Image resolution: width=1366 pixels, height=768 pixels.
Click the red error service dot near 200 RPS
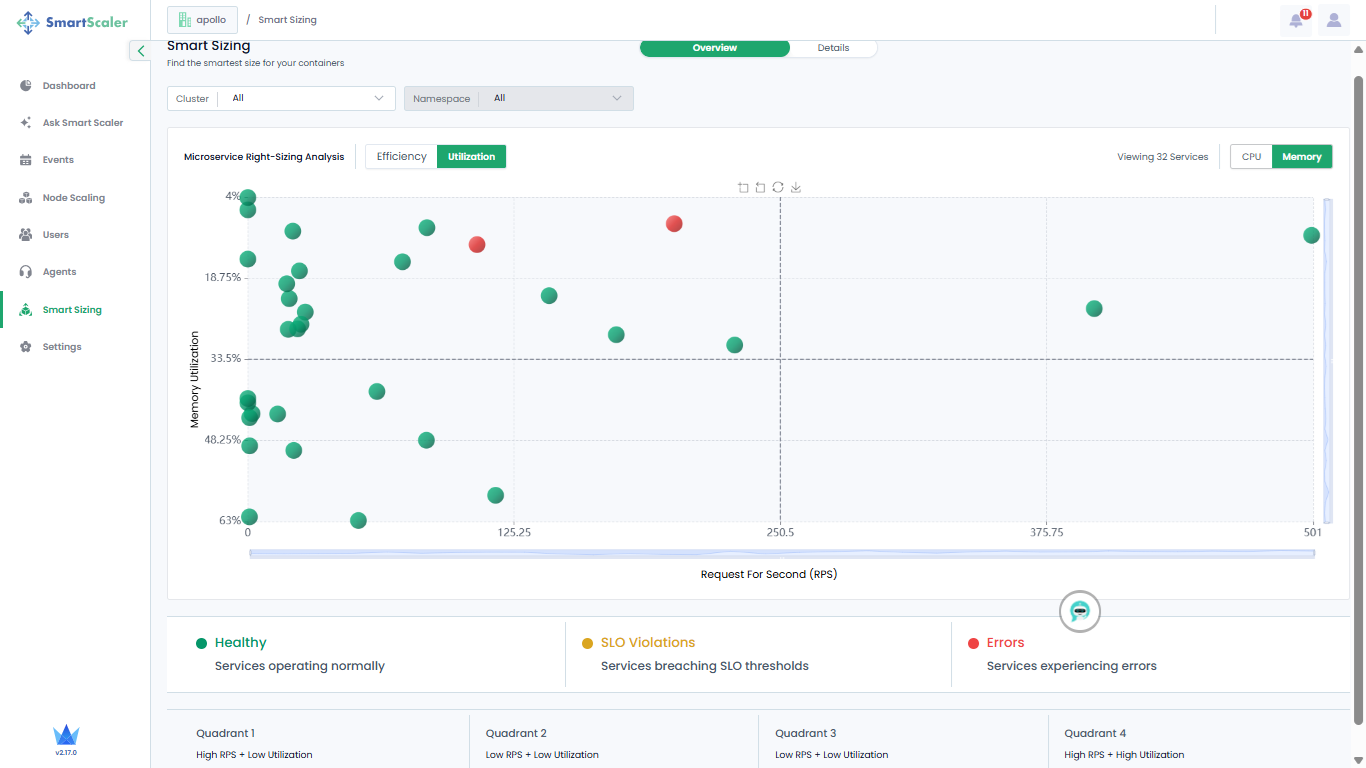coord(674,223)
